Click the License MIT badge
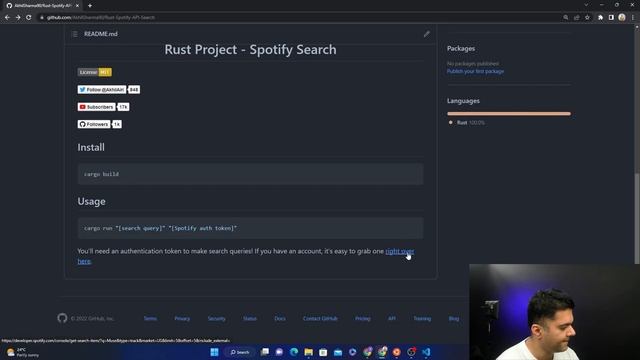 [x=94, y=72]
